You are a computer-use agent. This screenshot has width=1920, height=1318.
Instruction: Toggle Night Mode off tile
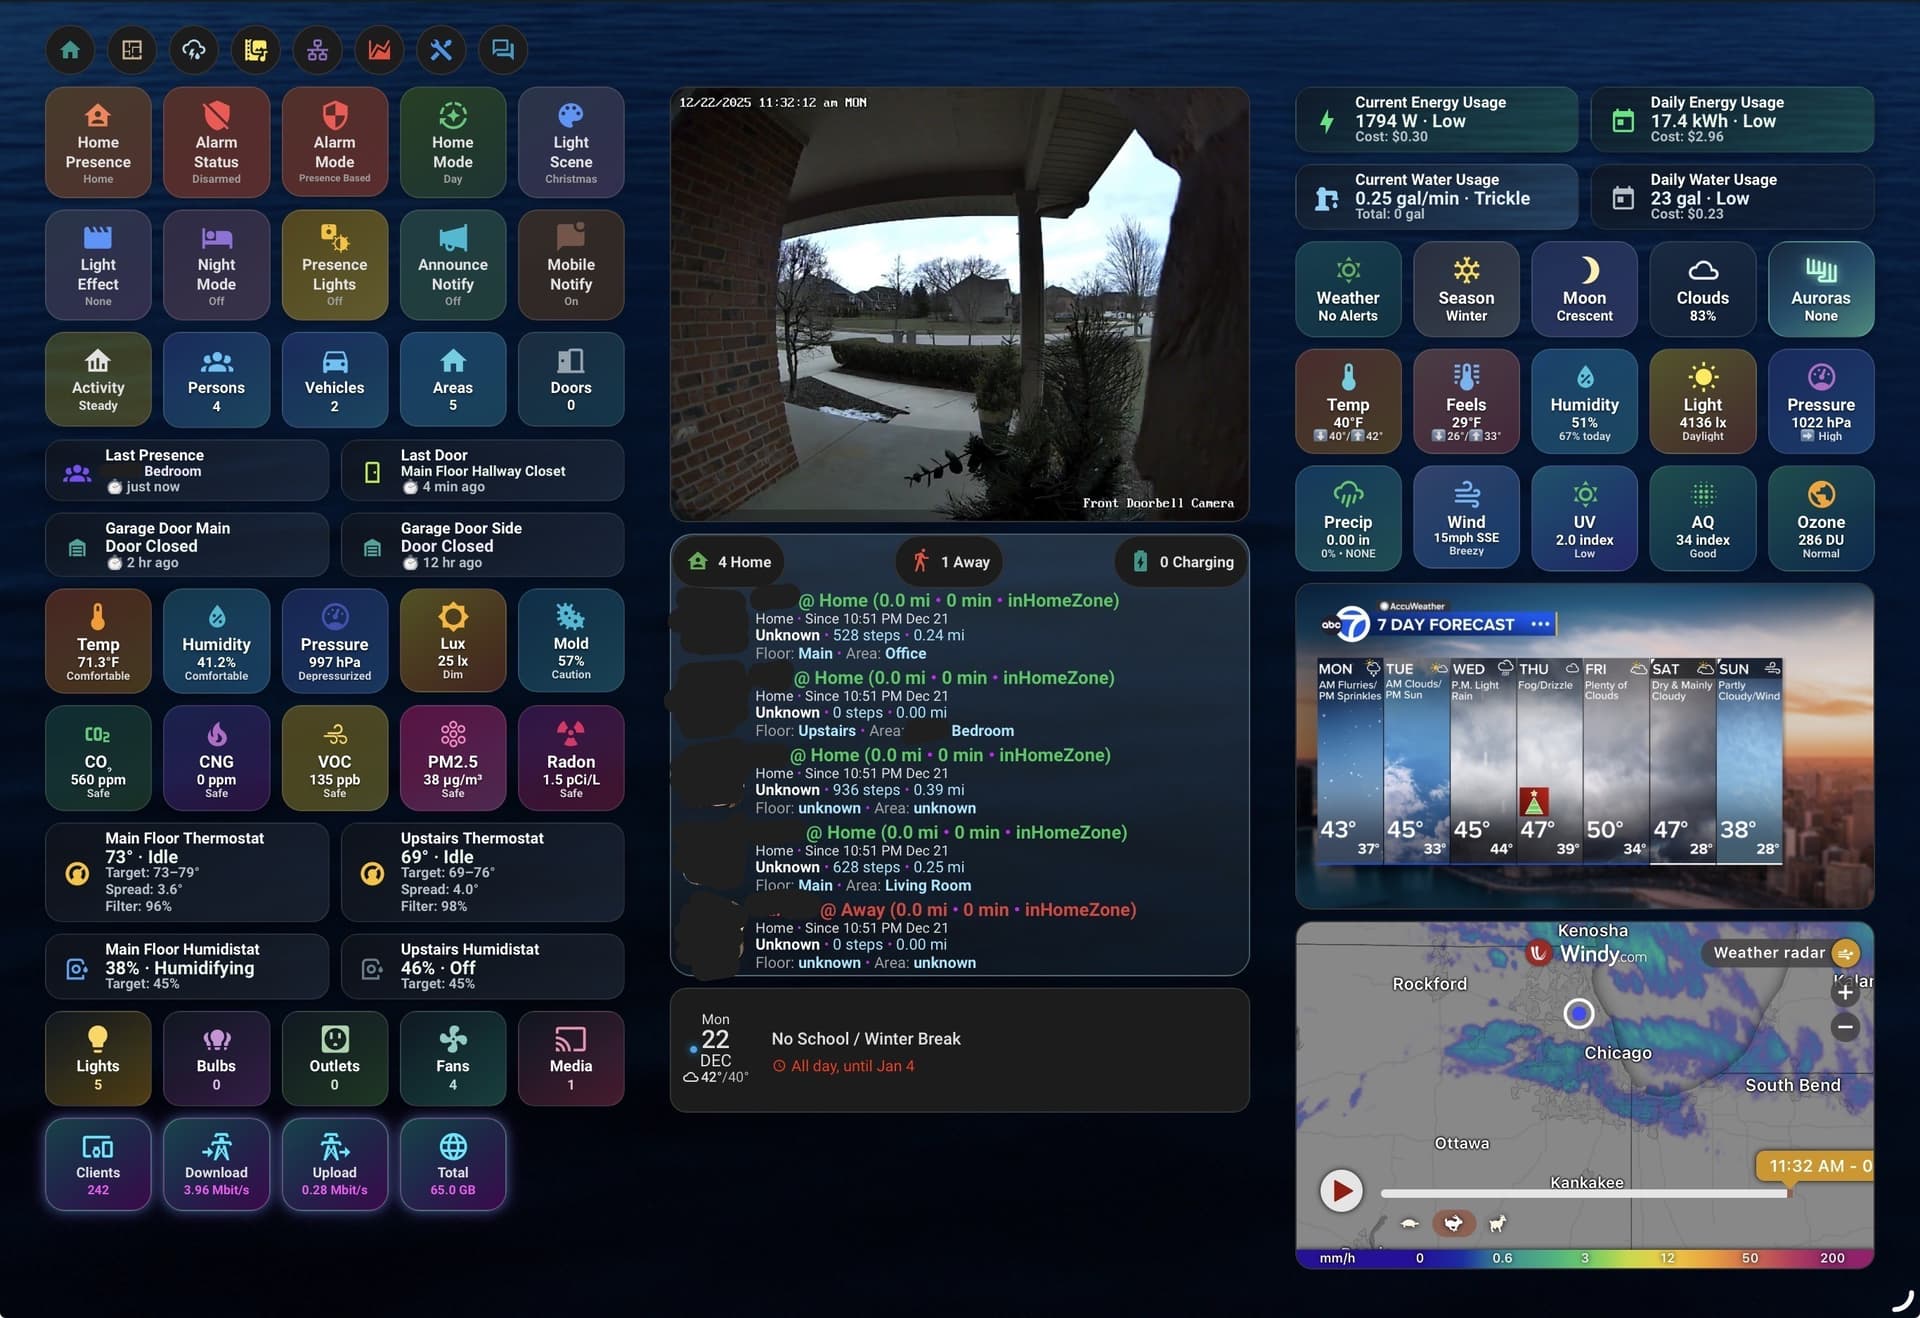point(216,265)
